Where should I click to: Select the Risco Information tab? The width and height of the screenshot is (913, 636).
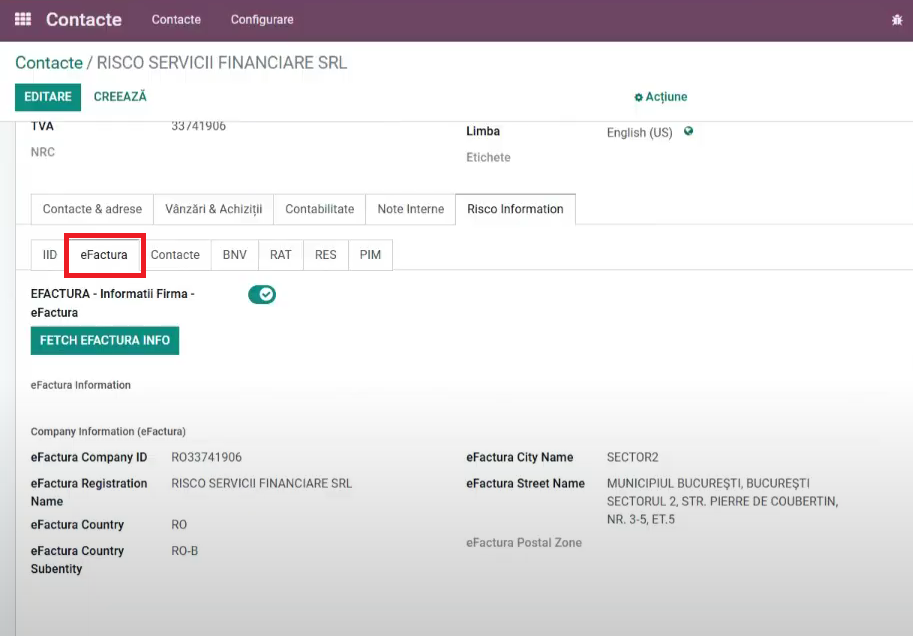515,209
